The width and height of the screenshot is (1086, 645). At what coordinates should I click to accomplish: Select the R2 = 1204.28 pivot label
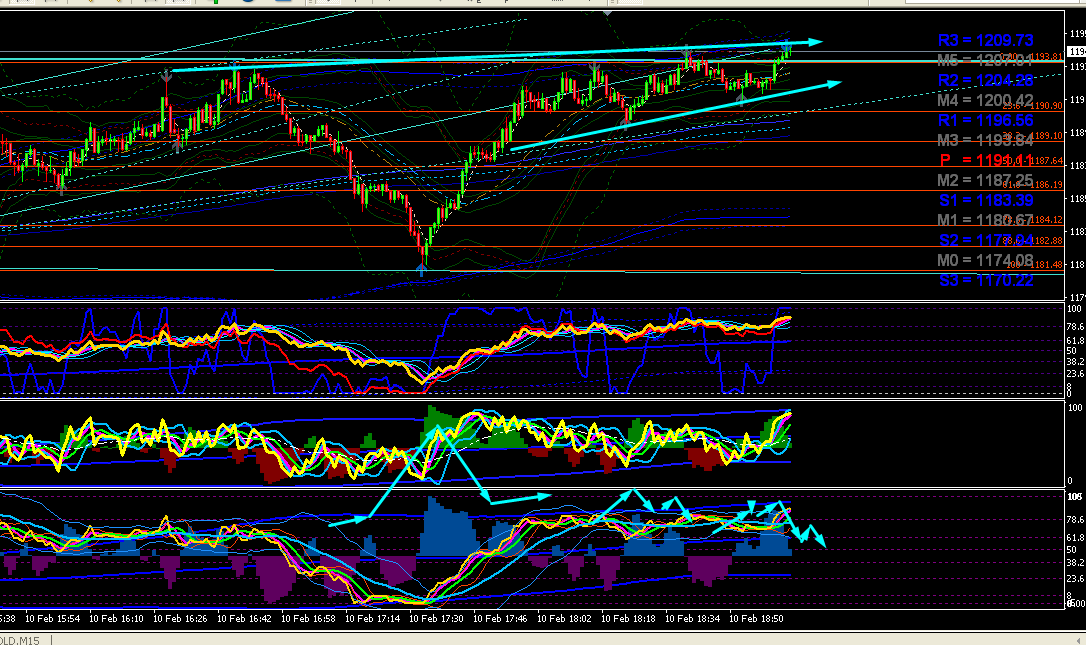pyautogui.click(x=986, y=80)
